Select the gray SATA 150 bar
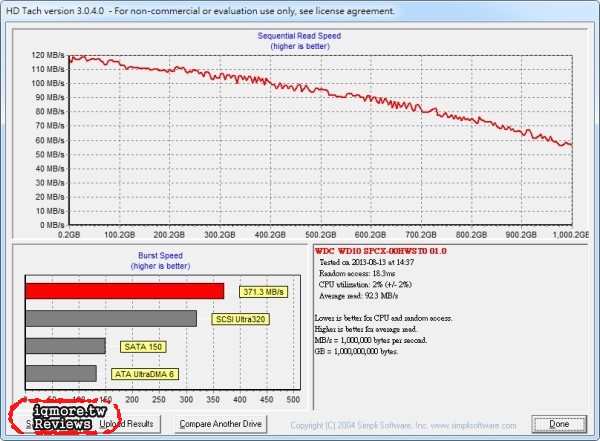 pos(65,346)
